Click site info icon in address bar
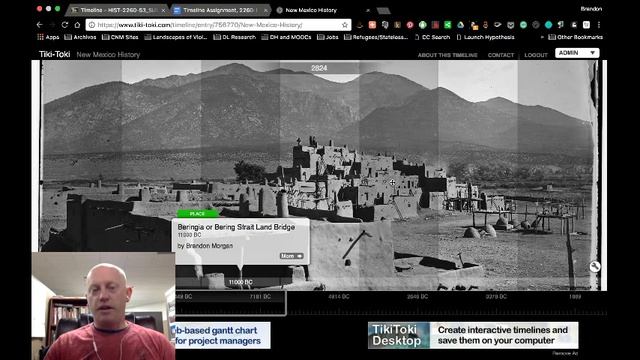Image resolution: width=640 pixels, height=360 pixels. coord(92,25)
